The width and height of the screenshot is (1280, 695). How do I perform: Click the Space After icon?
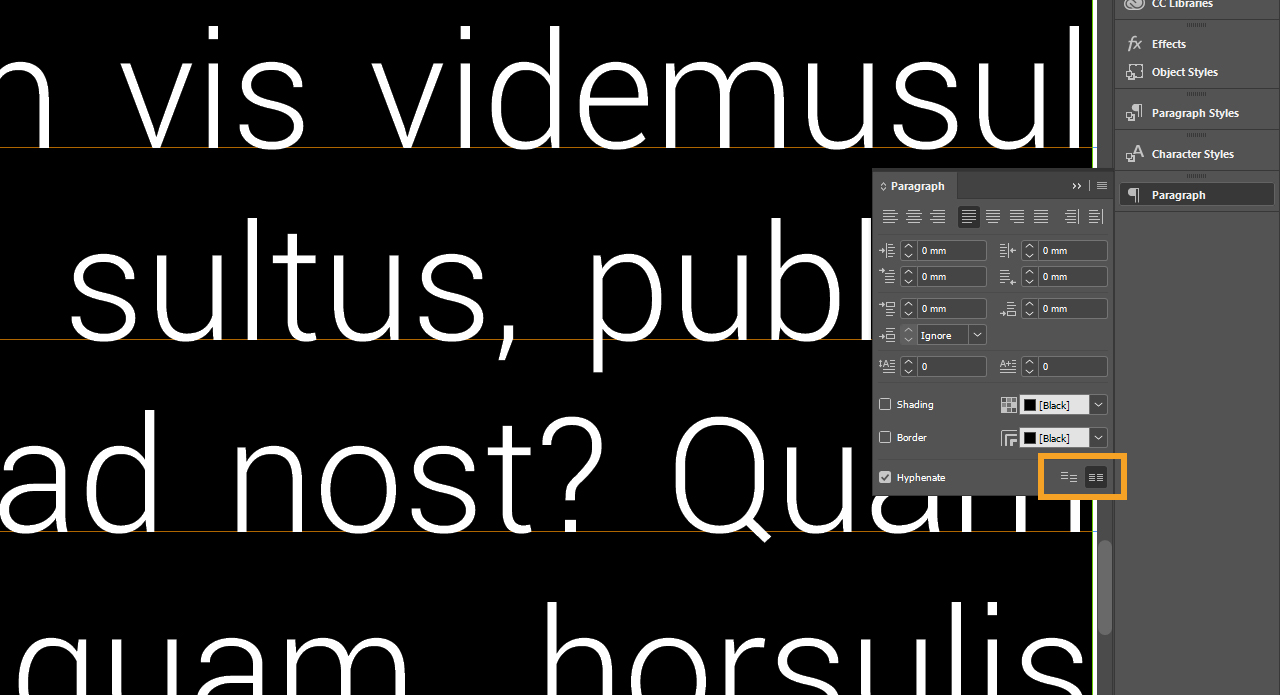1008,308
